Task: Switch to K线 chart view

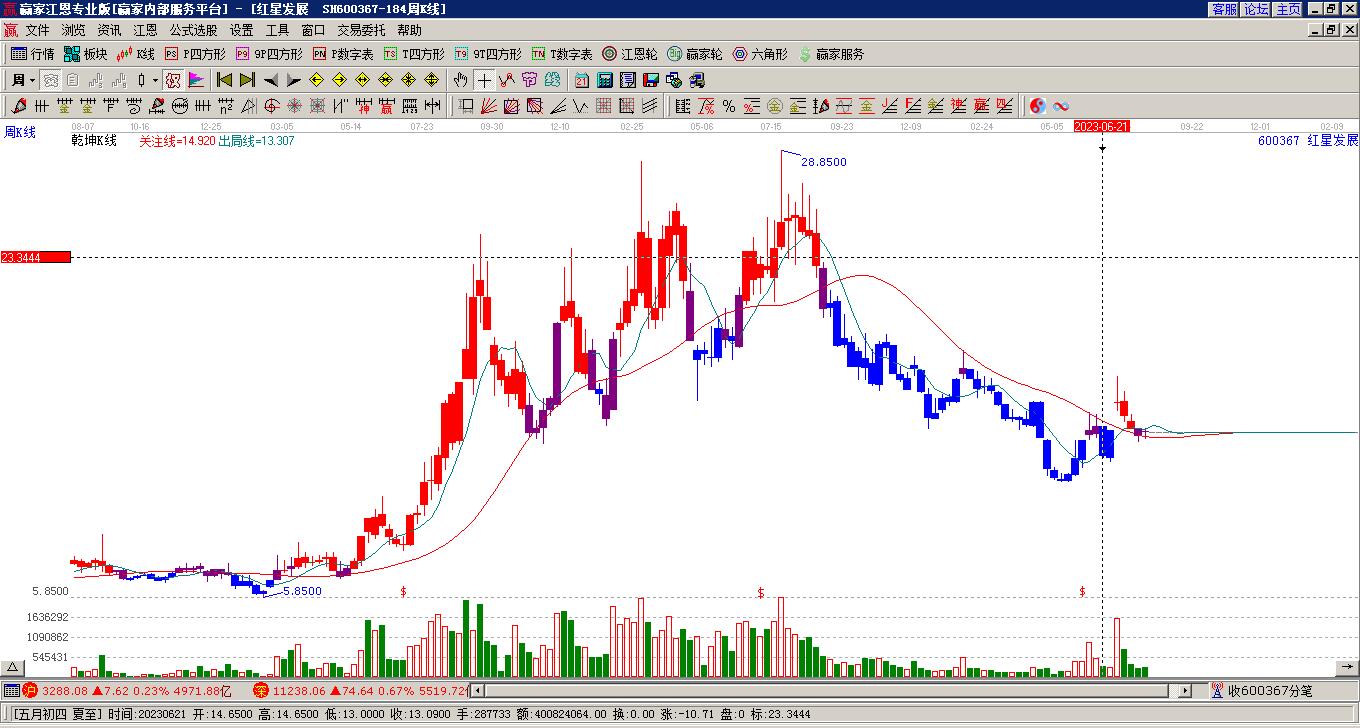Action: click(135, 54)
